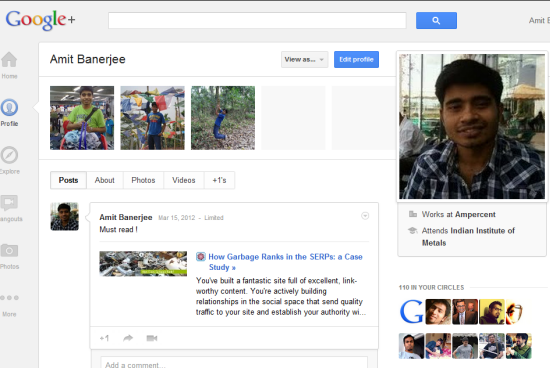Open the second avatar in the top circles row
550x368 pixels.
(438, 312)
